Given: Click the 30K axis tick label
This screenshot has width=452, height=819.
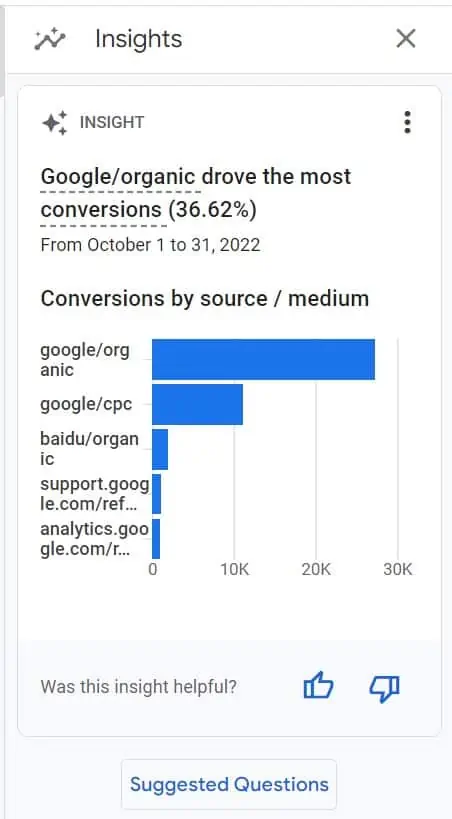Looking at the screenshot, I should point(398,569).
